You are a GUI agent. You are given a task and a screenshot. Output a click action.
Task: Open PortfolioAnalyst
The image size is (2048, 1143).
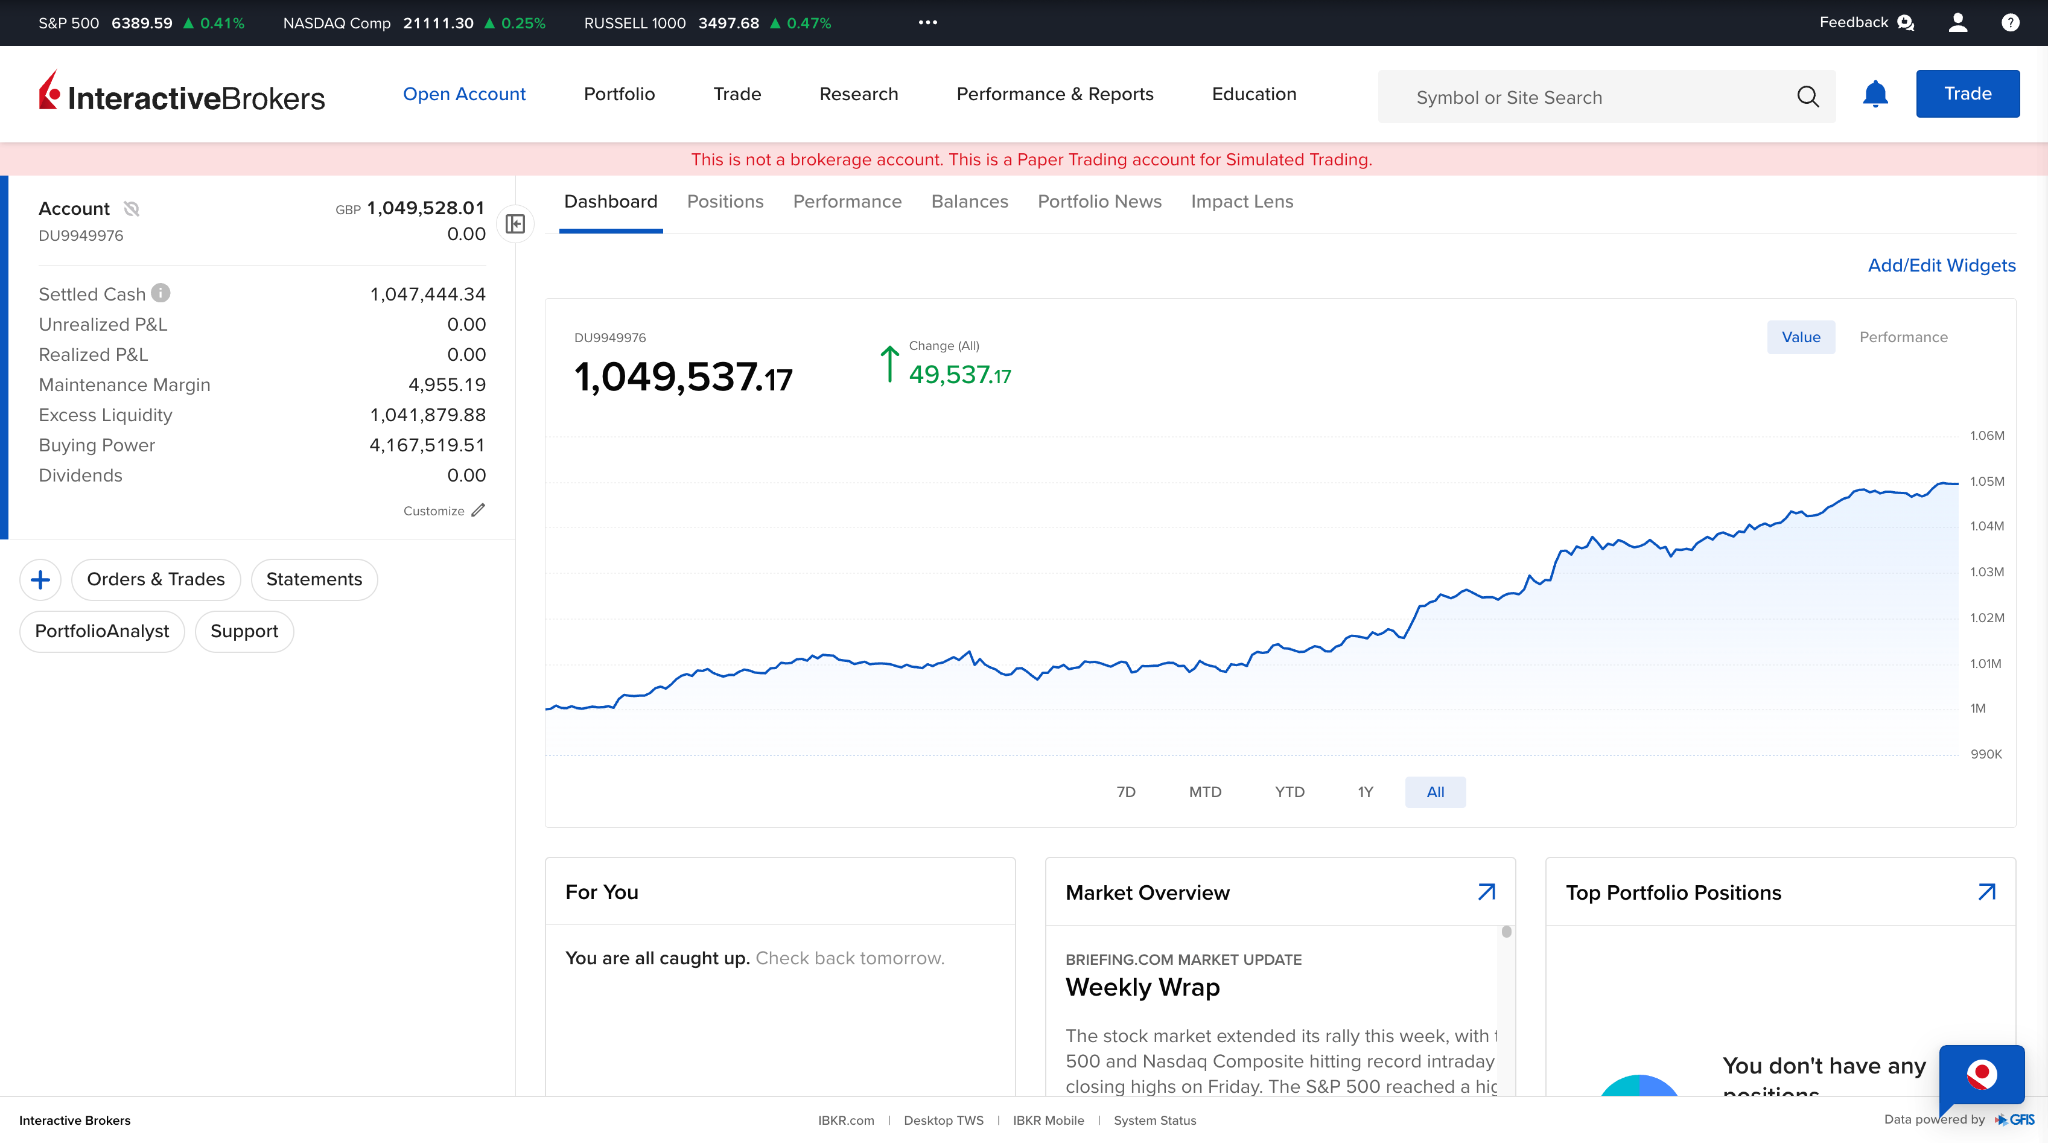(102, 632)
